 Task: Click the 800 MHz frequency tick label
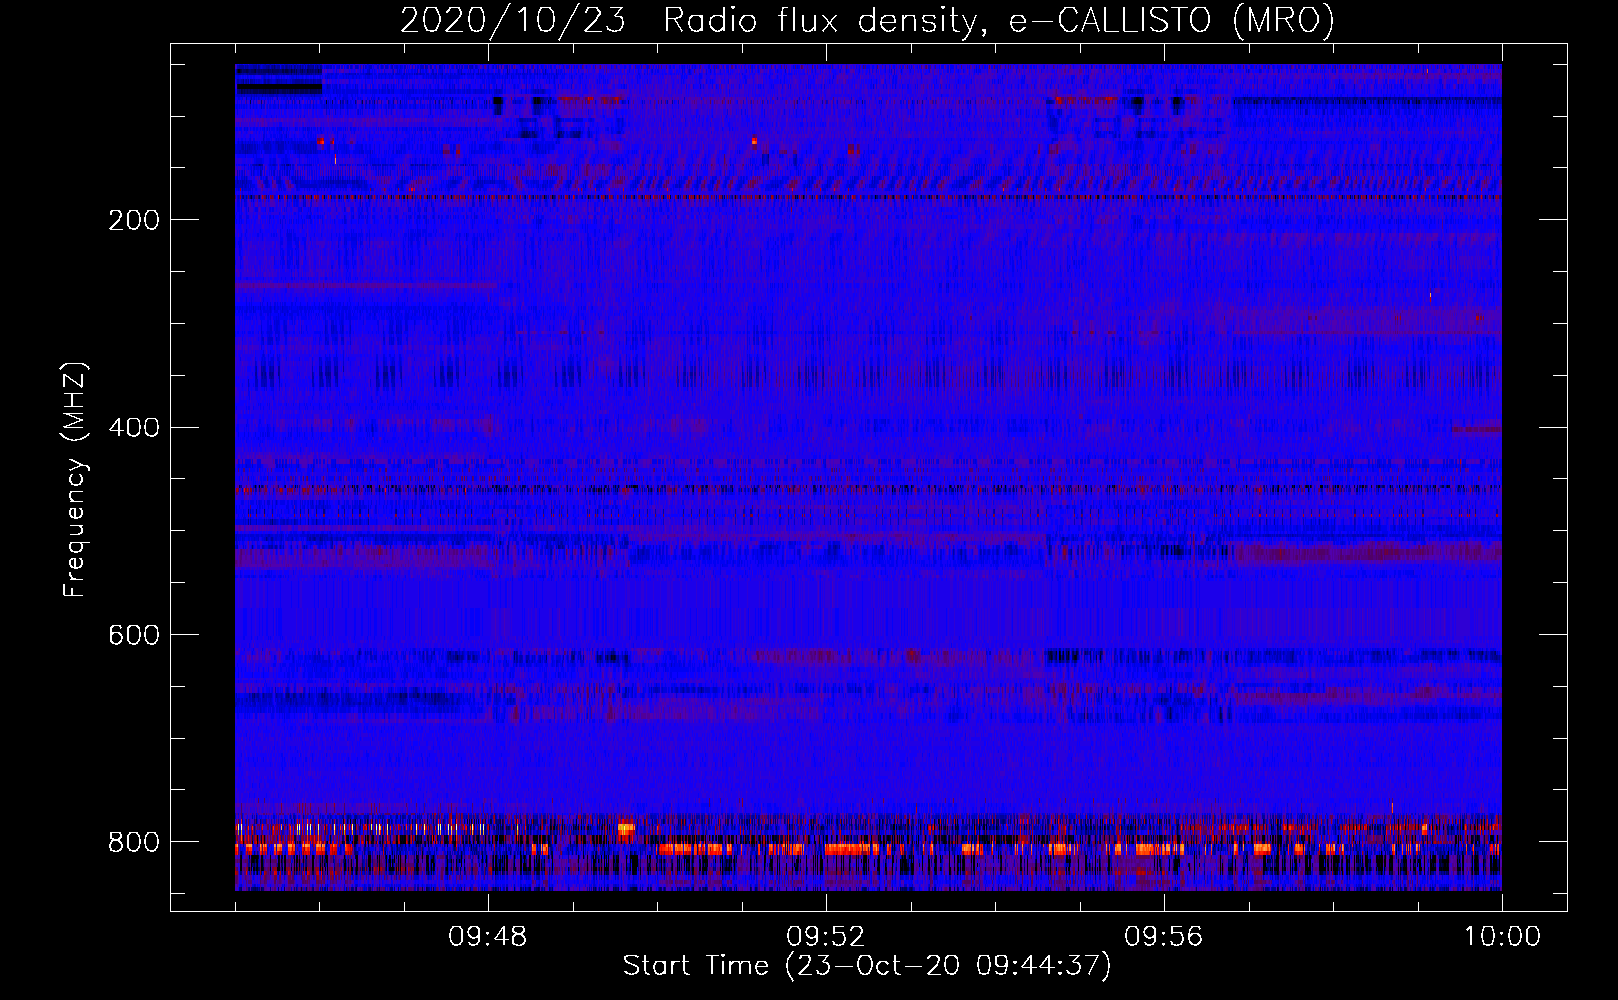pyautogui.click(x=134, y=842)
